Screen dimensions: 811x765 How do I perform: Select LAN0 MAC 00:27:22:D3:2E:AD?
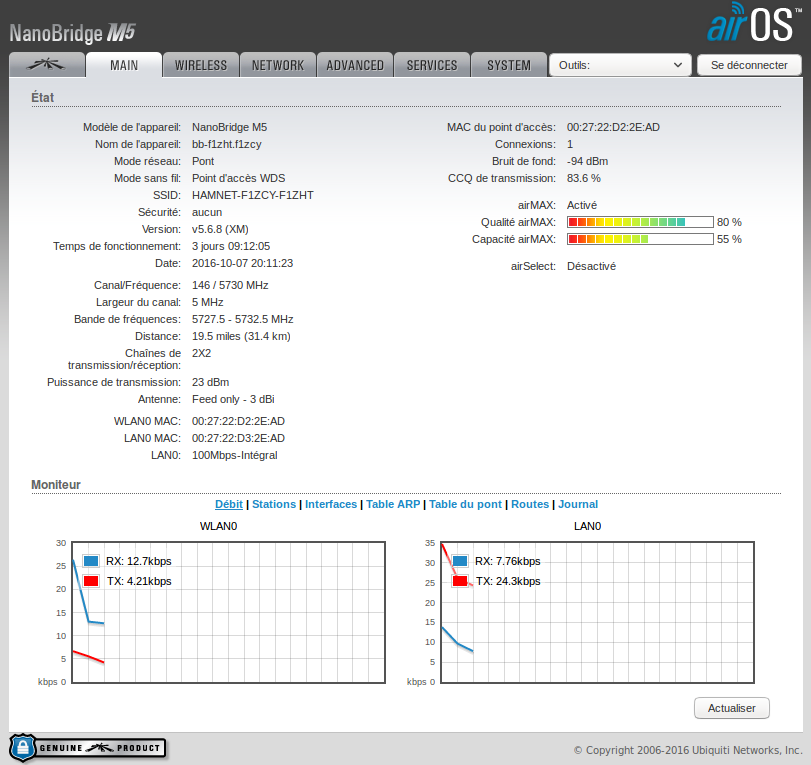click(238, 438)
